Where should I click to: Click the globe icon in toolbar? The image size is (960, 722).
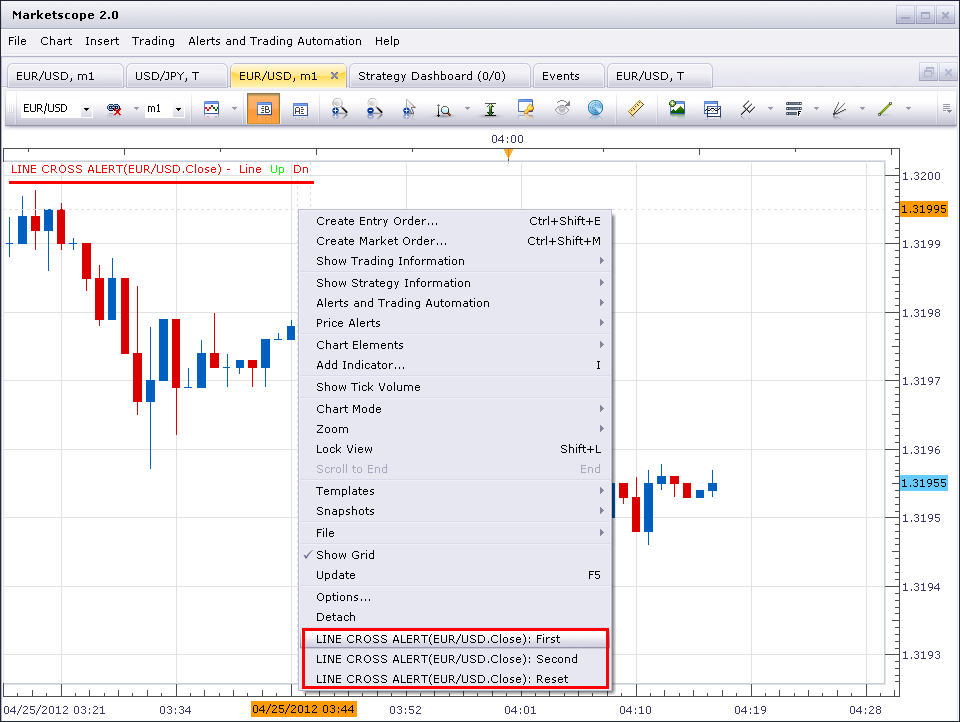pyautogui.click(x=595, y=109)
